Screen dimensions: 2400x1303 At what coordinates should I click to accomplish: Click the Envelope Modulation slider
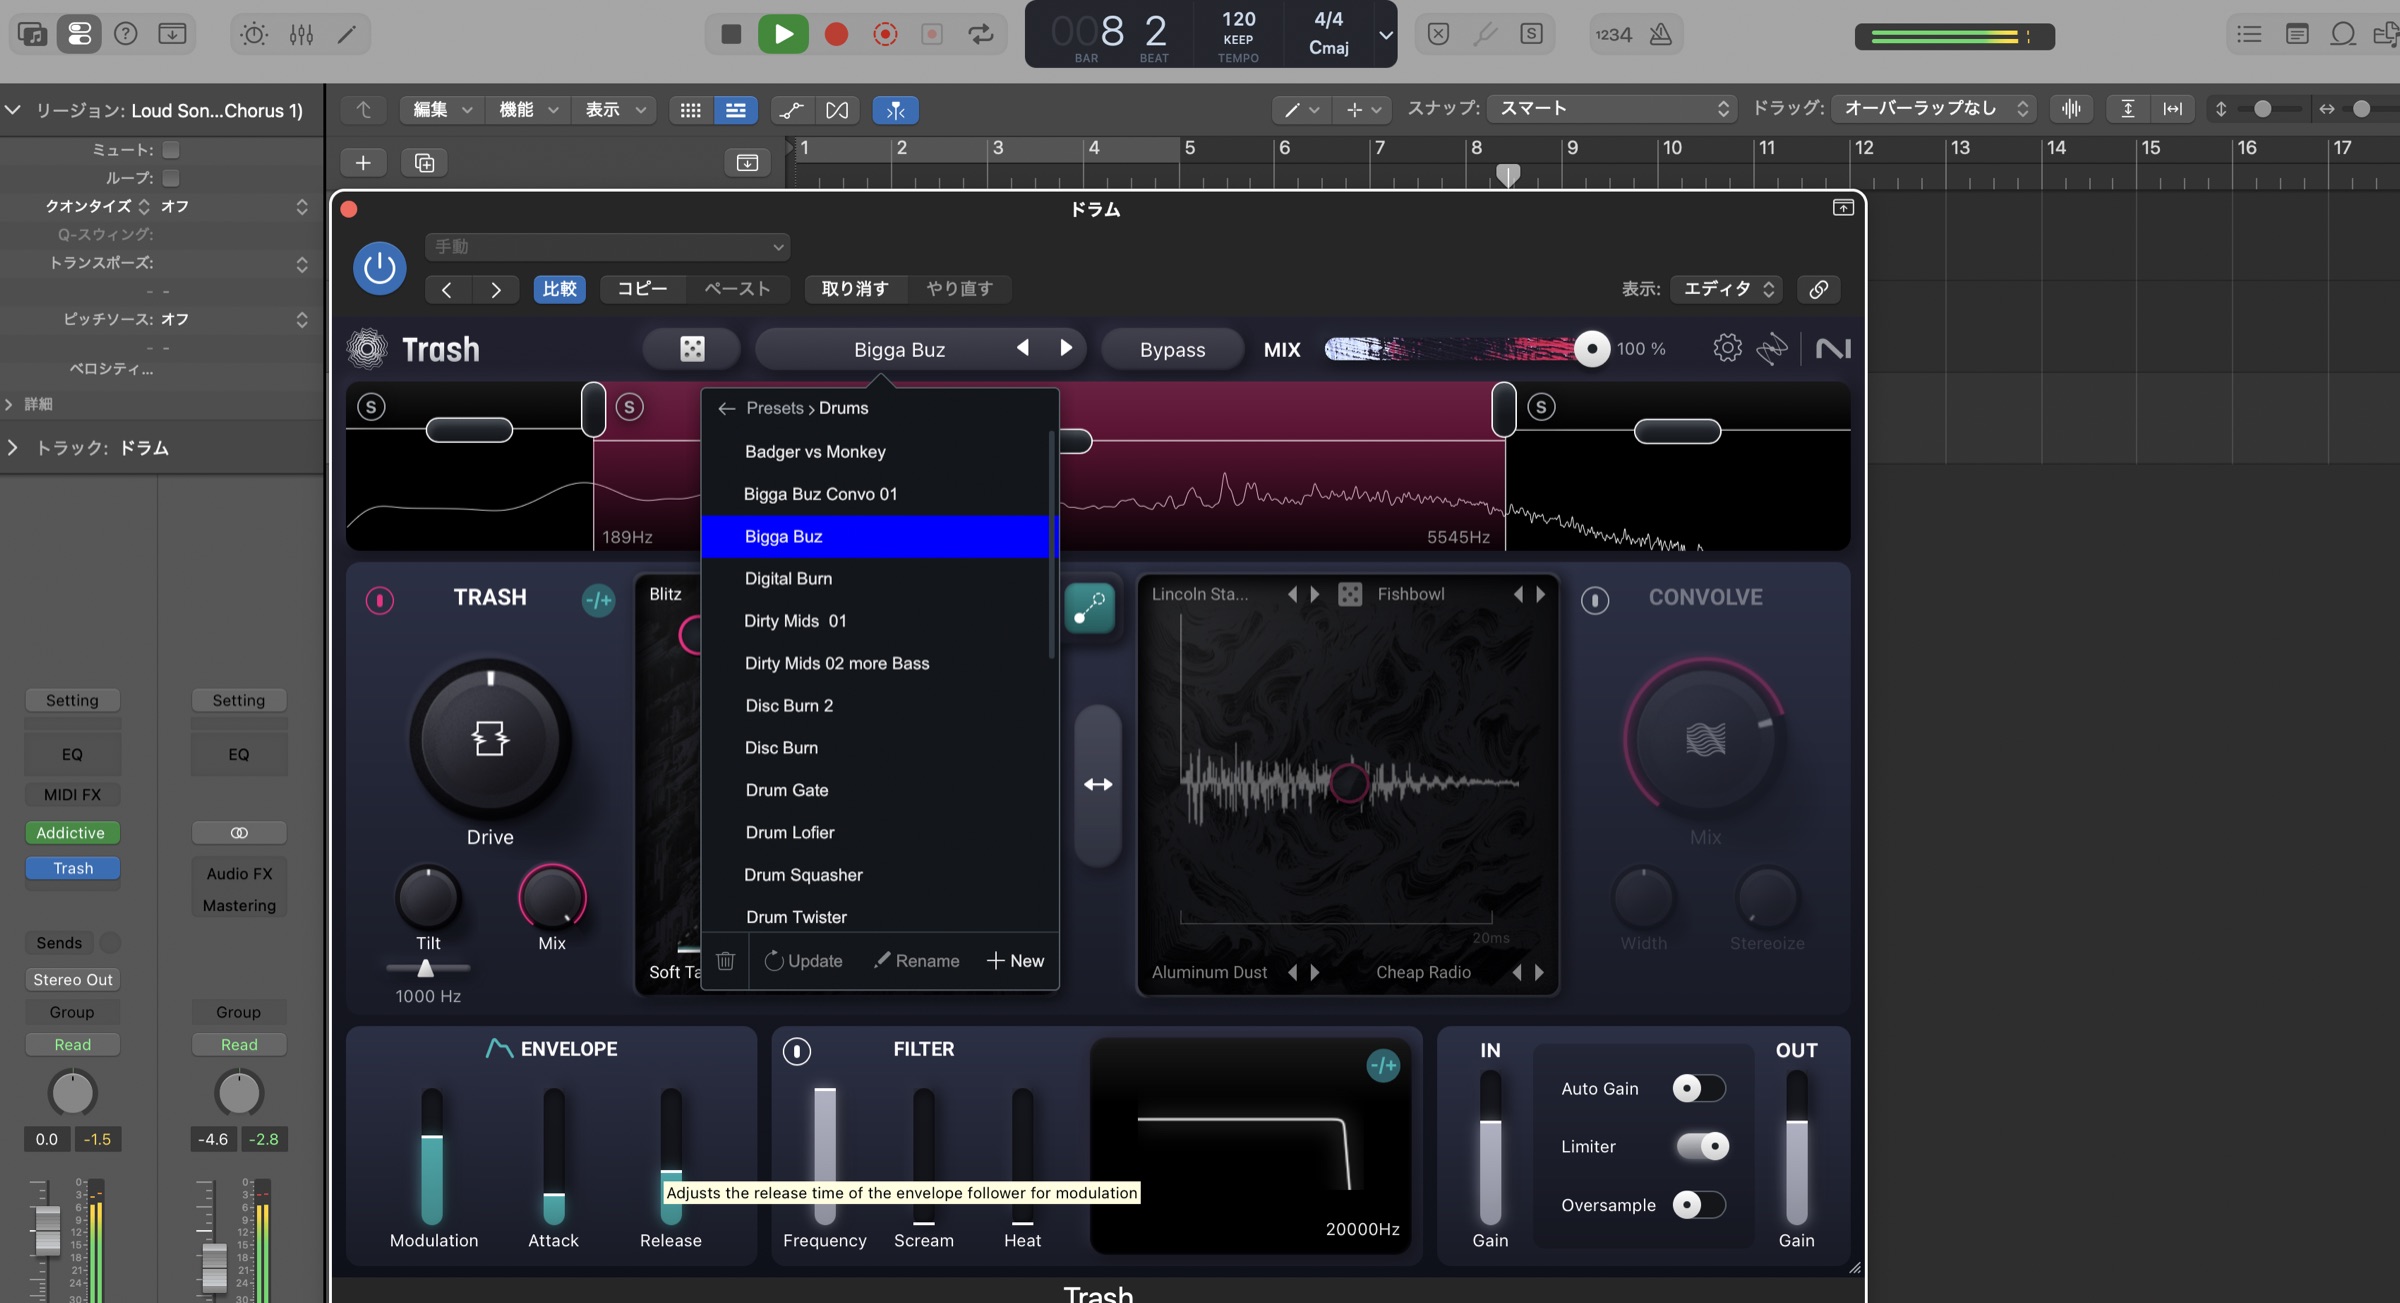point(432,1157)
